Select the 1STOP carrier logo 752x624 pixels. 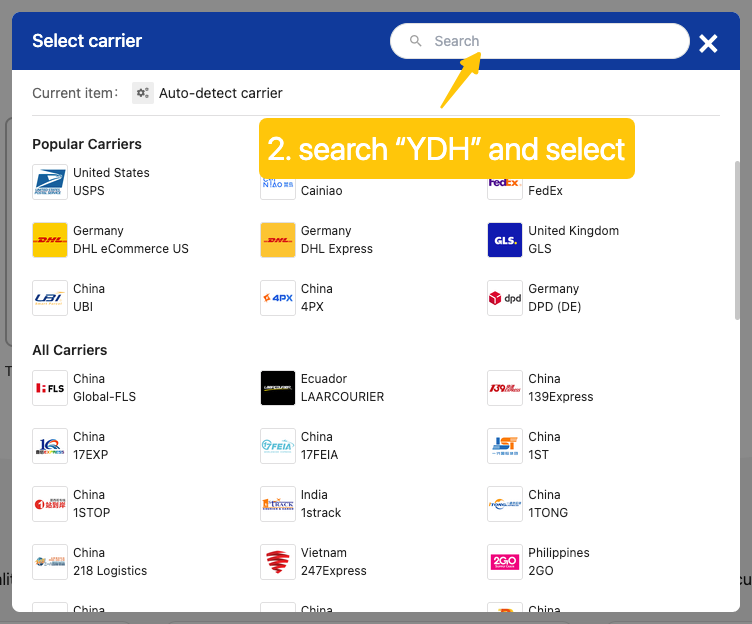click(50, 504)
